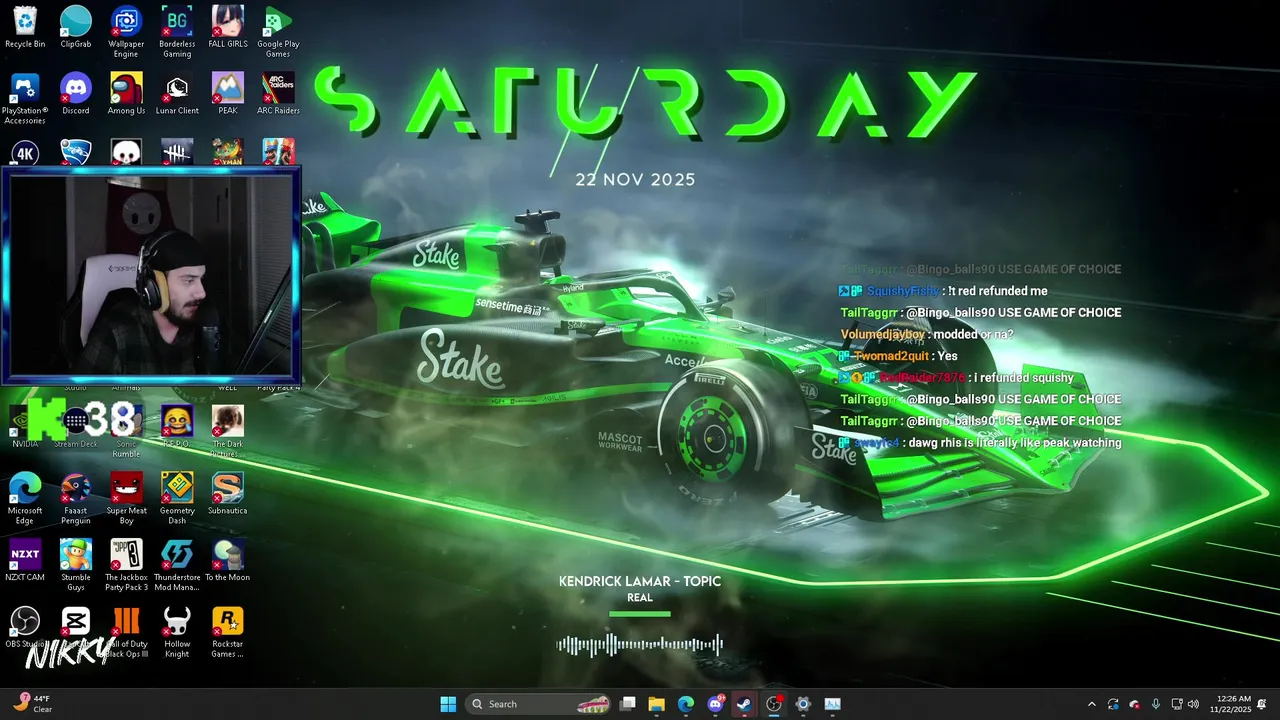Select the R.E.P.O. game icon

click(177, 426)
